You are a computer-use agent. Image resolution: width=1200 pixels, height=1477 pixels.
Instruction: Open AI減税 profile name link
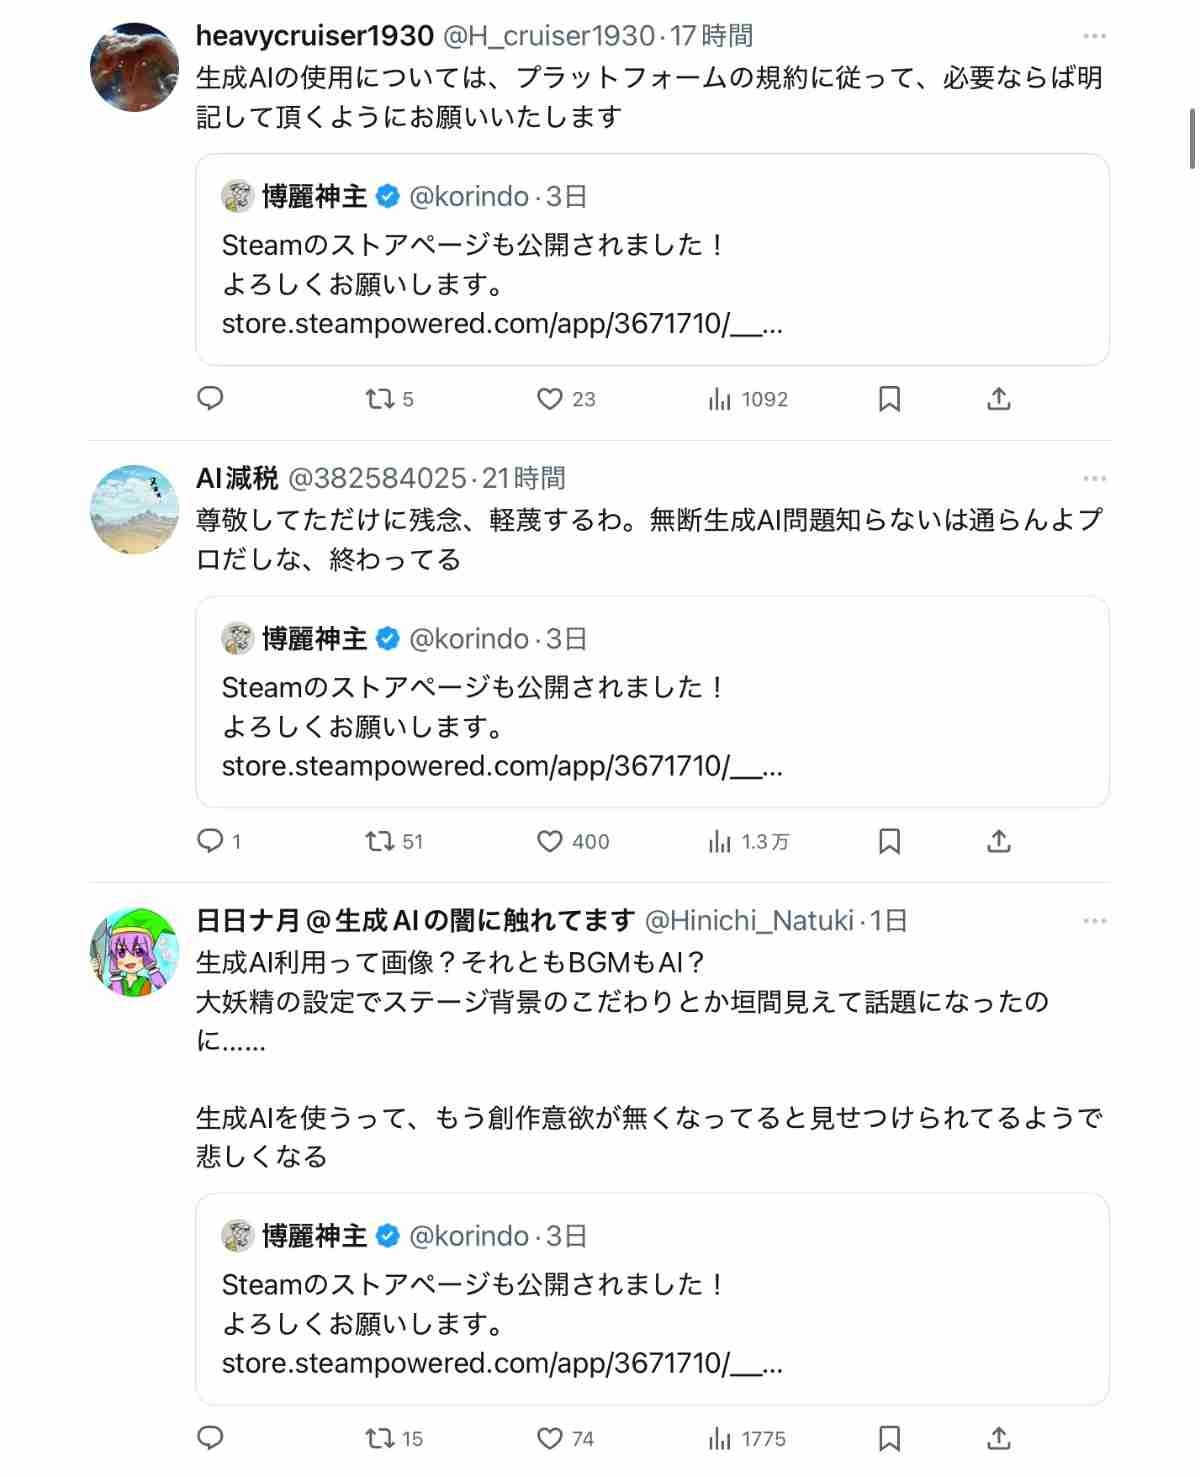pyautogui.click(x=237, y=478)
